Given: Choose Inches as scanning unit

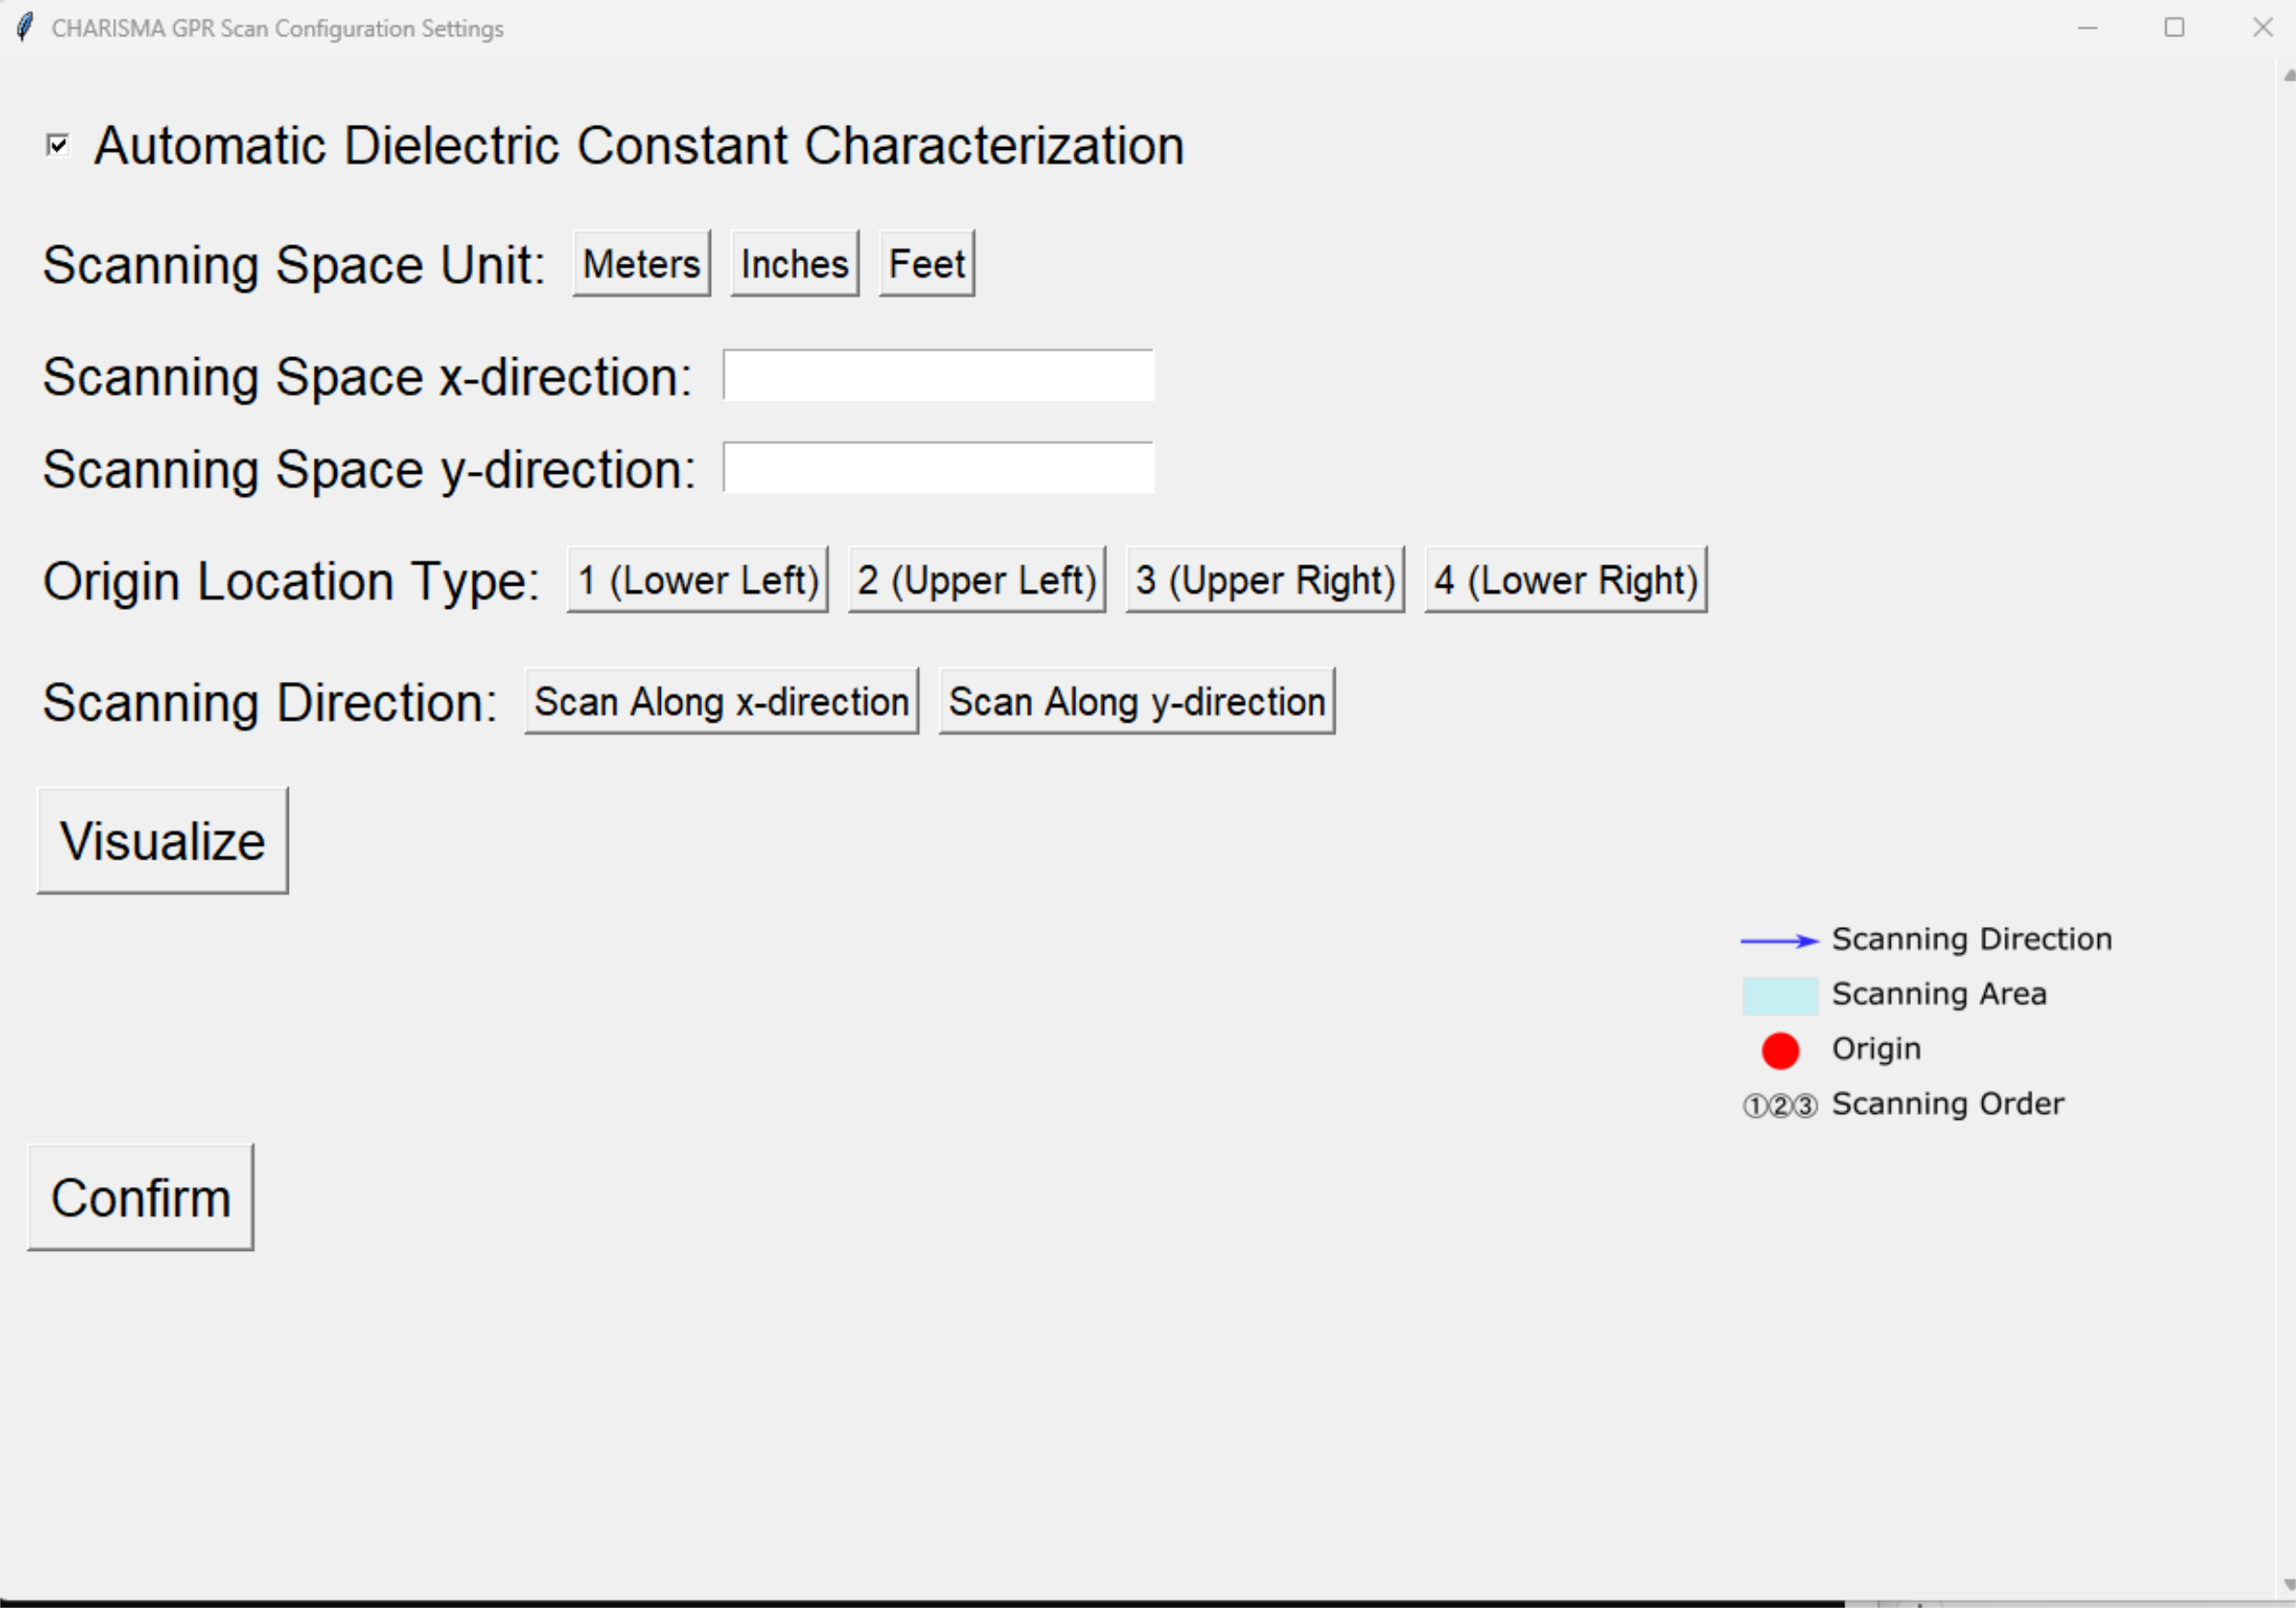Looking at the screenshot, I should pyautogui.click(x=794, y=264).
